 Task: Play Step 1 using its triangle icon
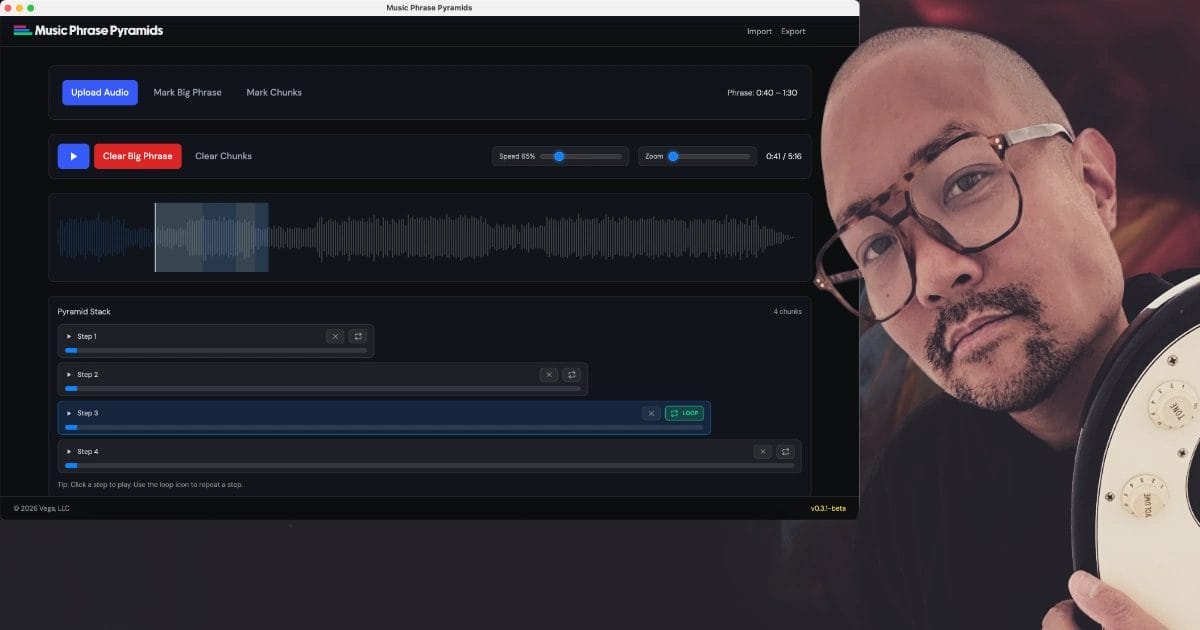click(69, 336)
